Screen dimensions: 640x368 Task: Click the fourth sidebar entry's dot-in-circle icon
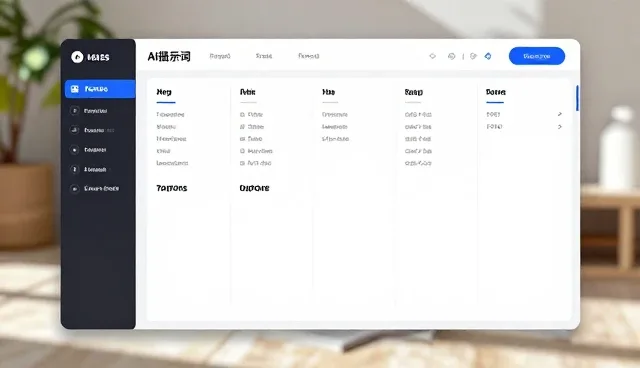pos(74,150)
